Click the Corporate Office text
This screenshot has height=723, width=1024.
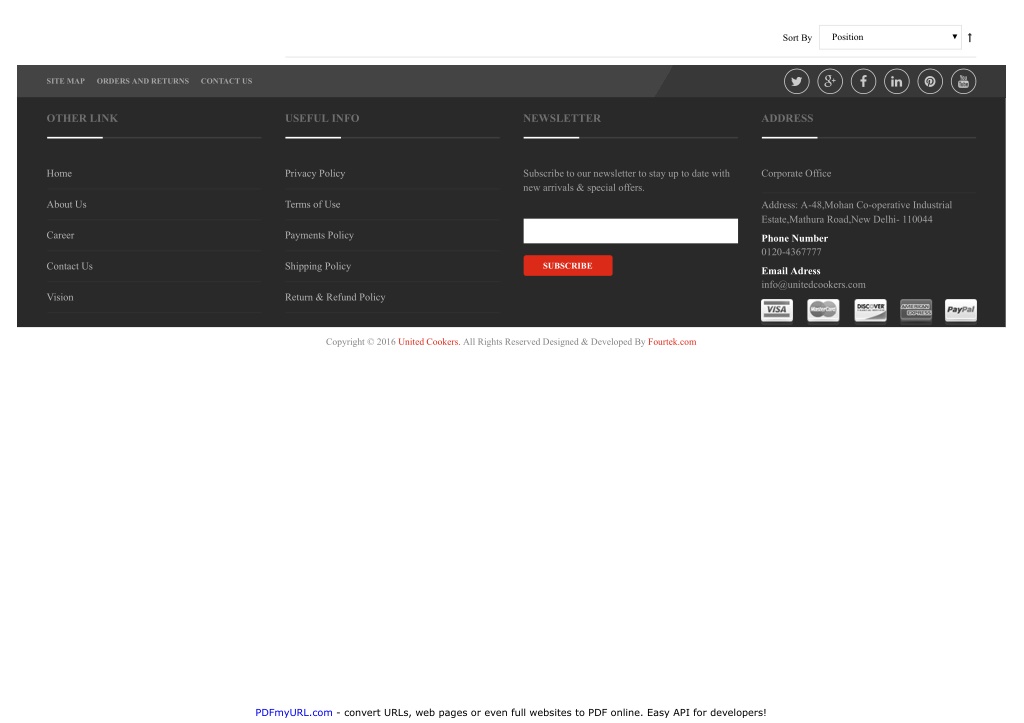coord(796,173)
